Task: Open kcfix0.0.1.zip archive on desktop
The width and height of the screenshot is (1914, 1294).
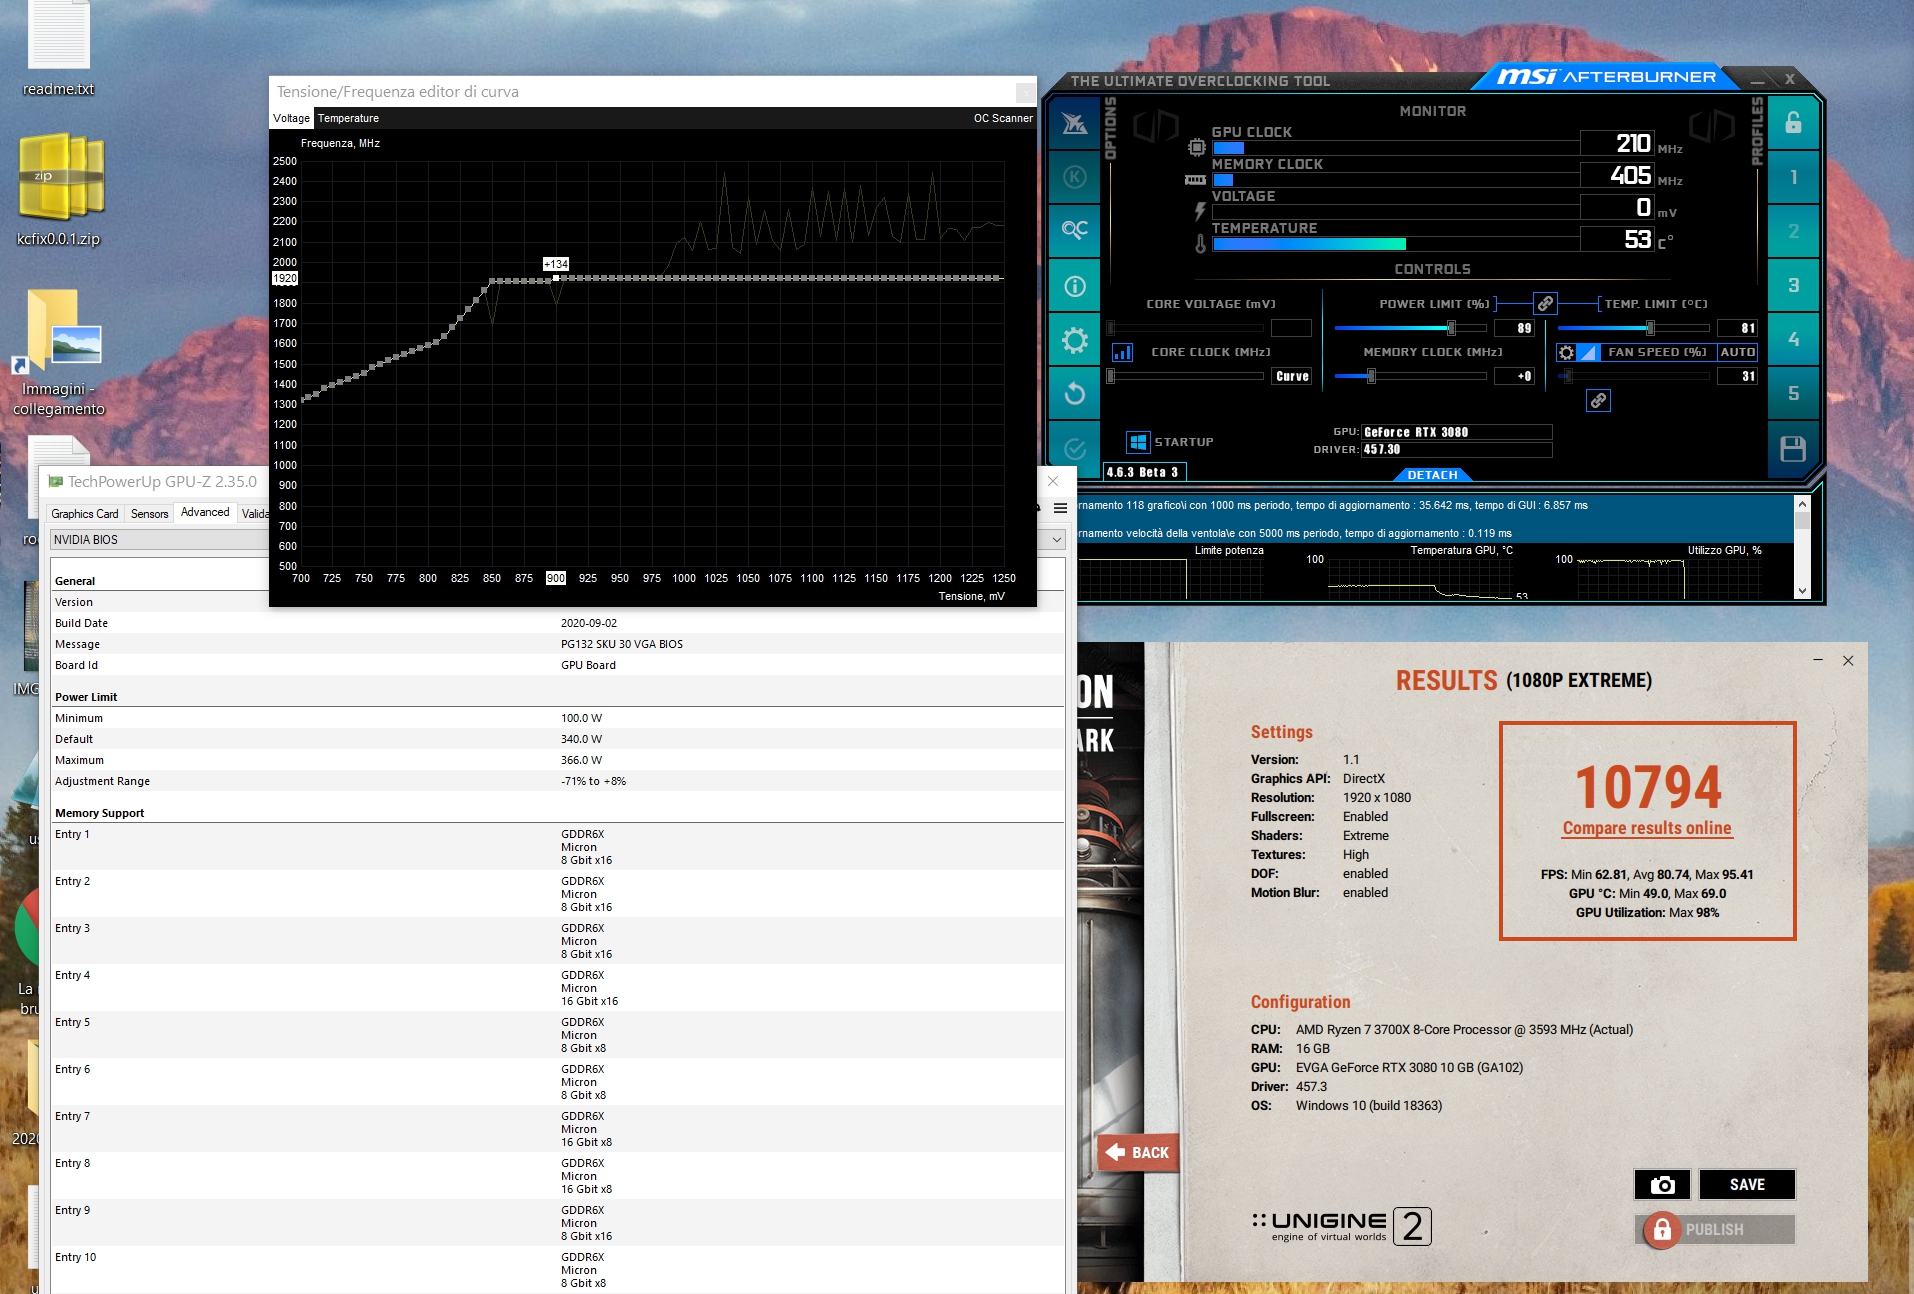Action: click(x=59, y=190)
